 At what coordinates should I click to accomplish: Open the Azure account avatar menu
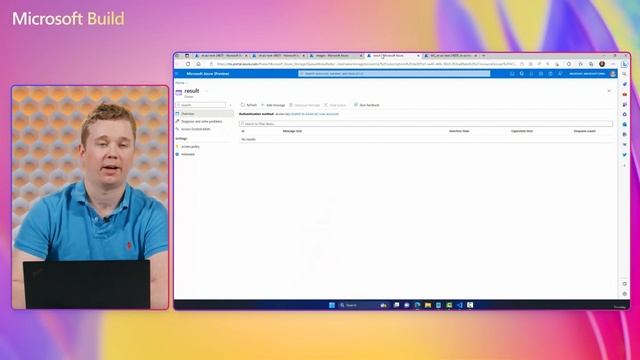613,74
